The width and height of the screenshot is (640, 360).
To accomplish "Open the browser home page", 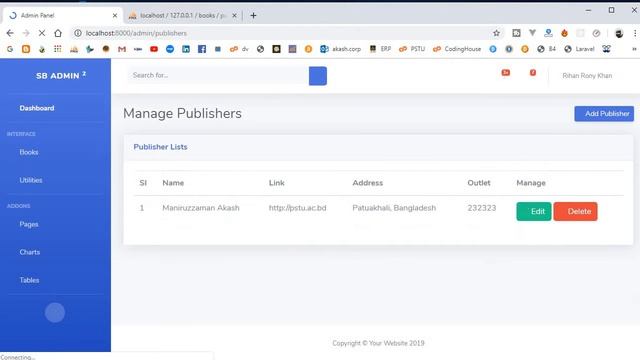I will click(x=58, y=33).
